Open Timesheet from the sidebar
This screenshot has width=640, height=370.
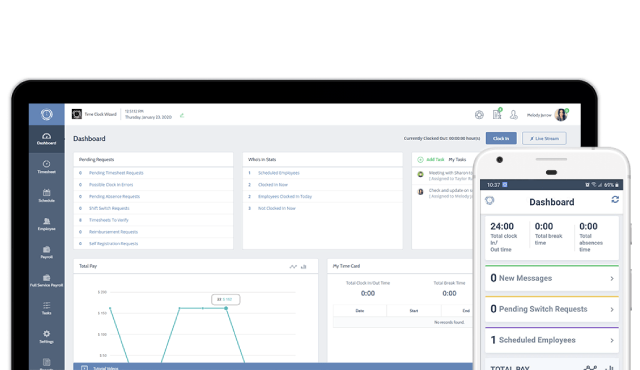tap(47, 167)
